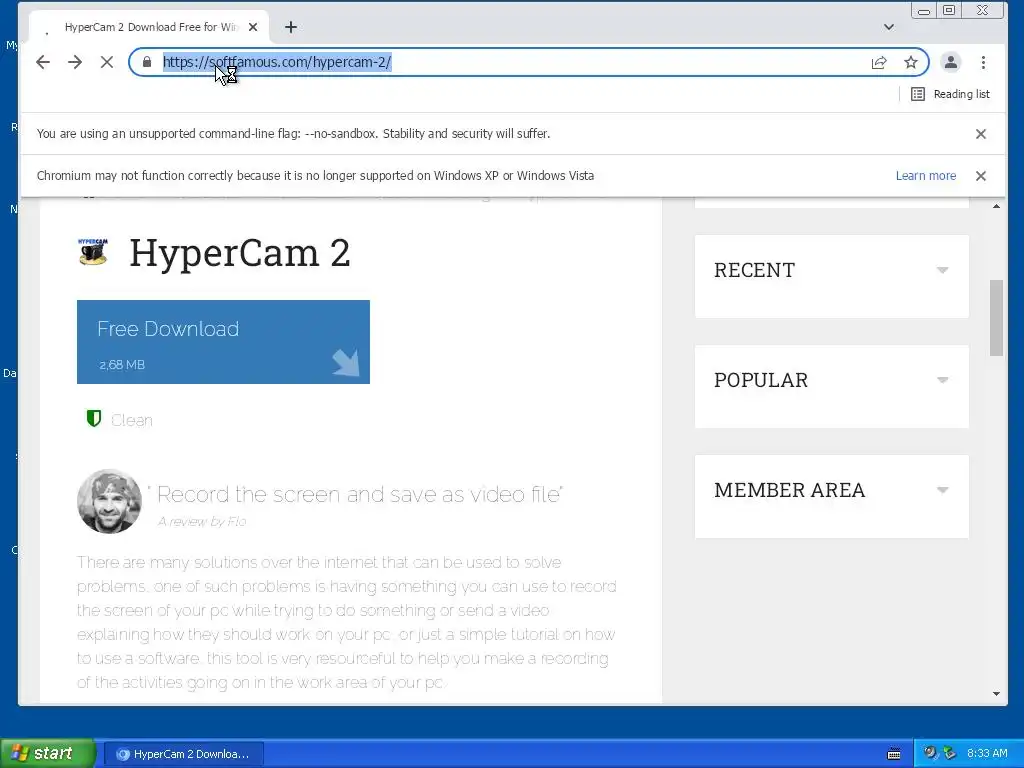Stop loading the page
The image size is (1024, 768).
click(x=107, y=62)
